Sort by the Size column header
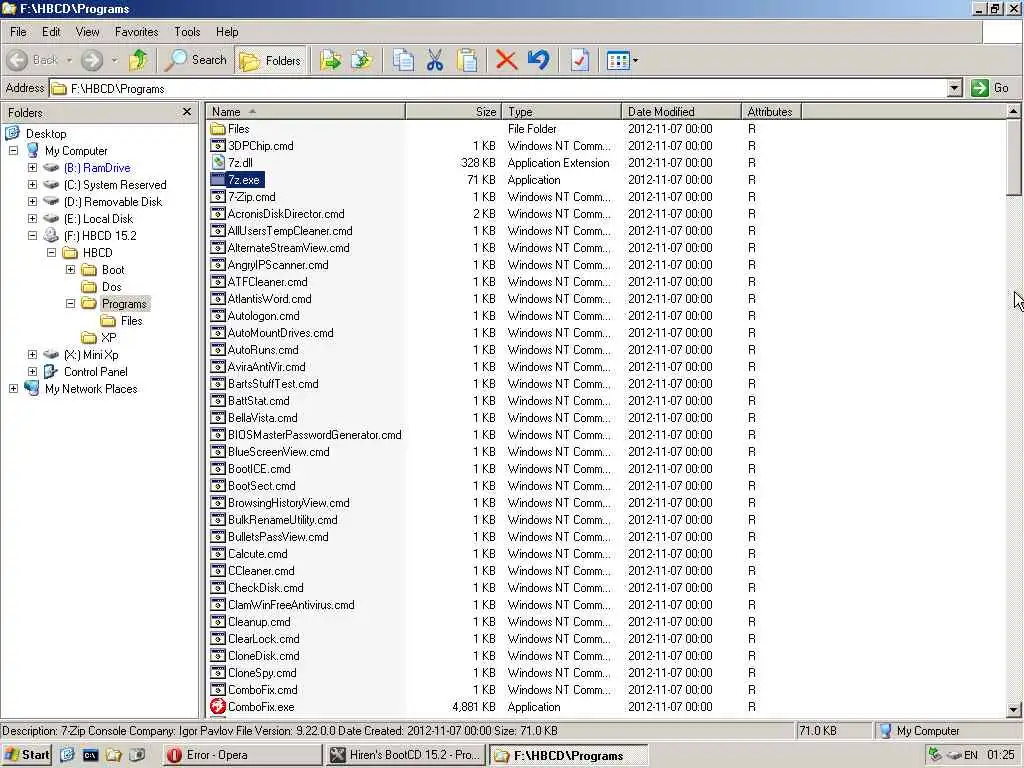 (x=454, y=112)
